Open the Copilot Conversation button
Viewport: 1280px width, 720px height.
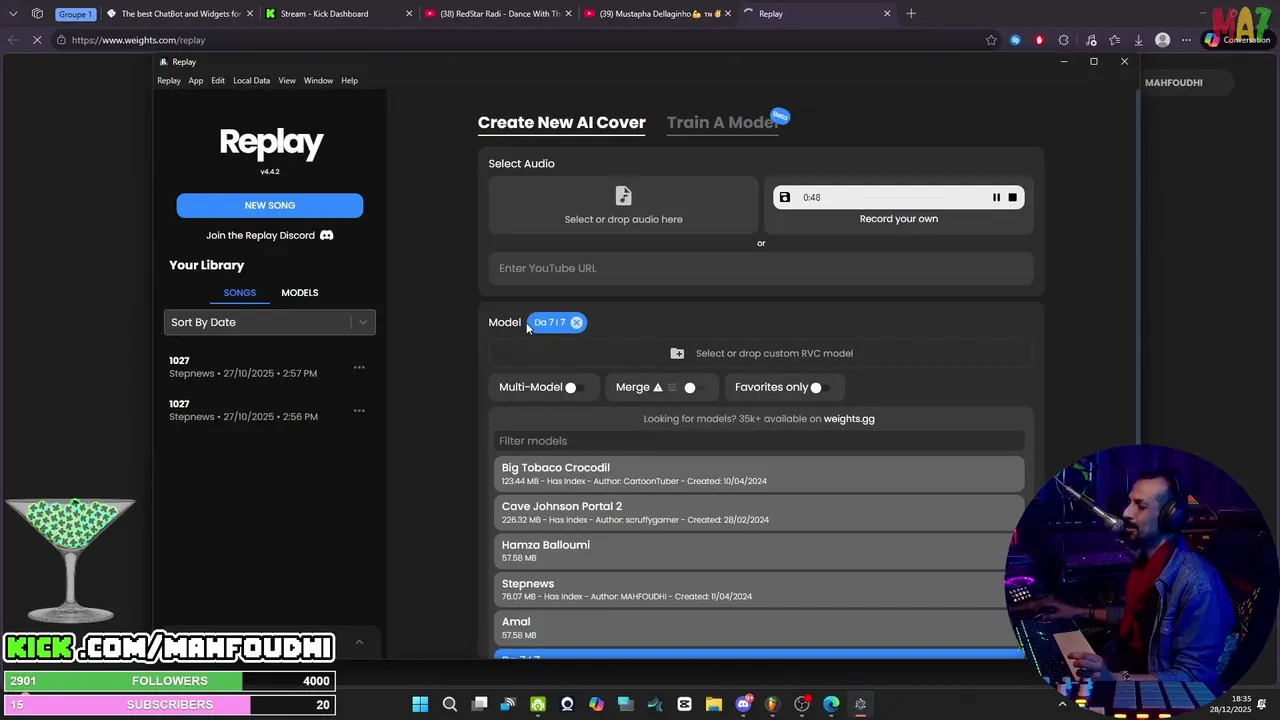pos(1237,40)
